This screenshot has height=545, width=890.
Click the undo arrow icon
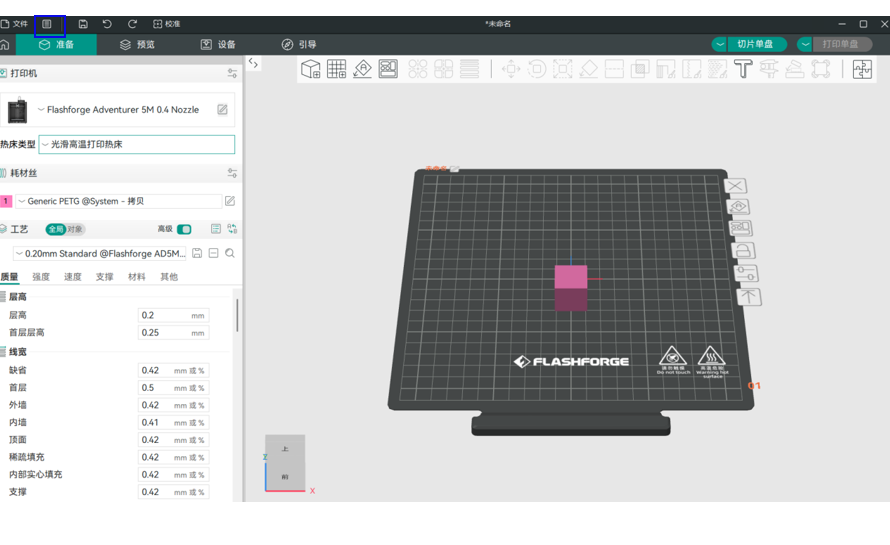point(108,23)
